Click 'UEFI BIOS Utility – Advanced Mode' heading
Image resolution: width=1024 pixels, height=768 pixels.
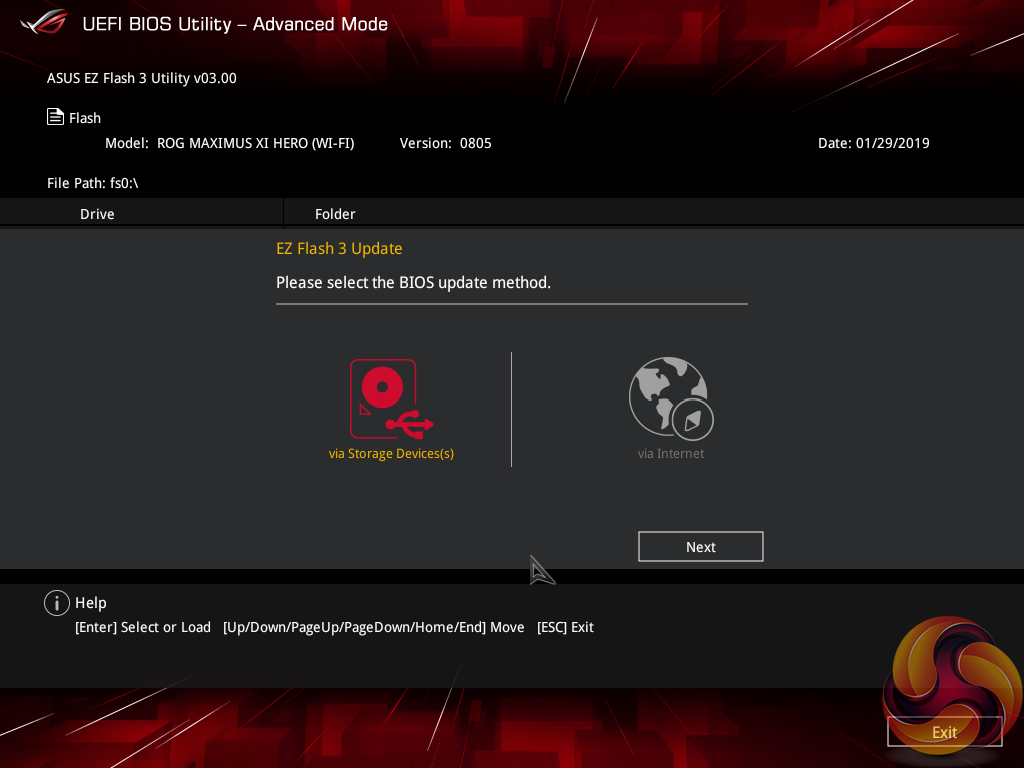pyautogui.click(x=235, y=24)
